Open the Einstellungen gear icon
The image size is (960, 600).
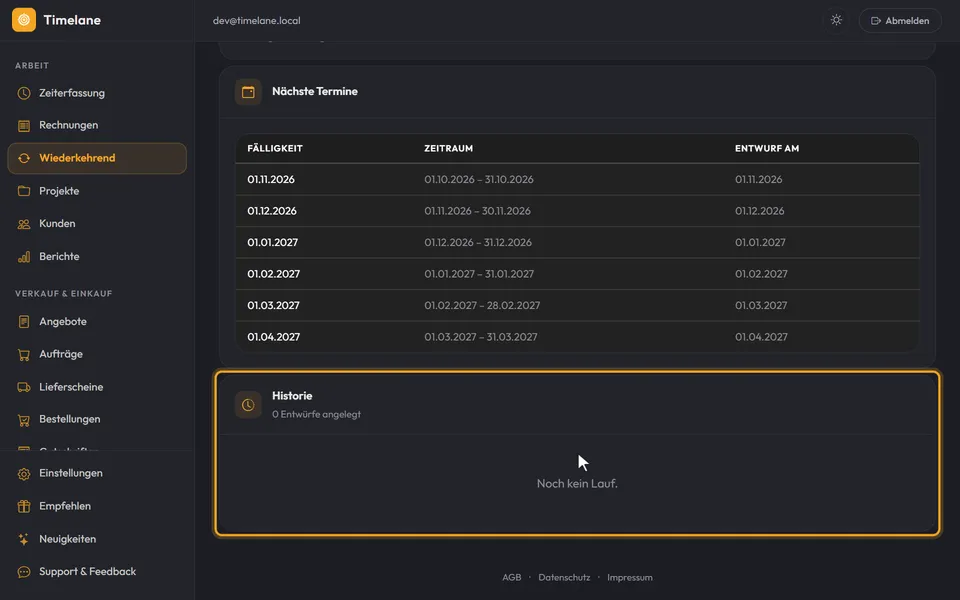(24, 473)
